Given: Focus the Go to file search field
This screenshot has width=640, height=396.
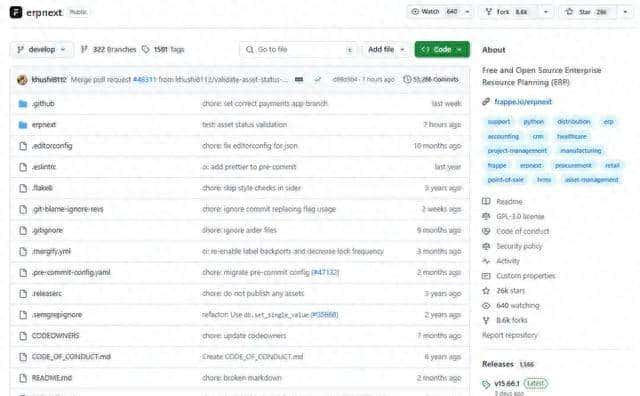Looking at the screenshot, I should pyautogui.click(x=298, y=49).
